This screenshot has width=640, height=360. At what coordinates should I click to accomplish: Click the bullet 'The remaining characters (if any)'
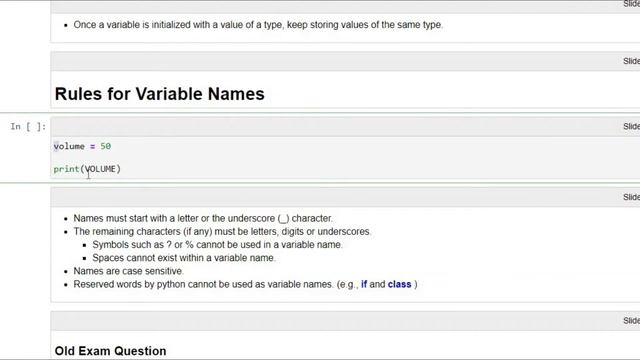point(222,231)
